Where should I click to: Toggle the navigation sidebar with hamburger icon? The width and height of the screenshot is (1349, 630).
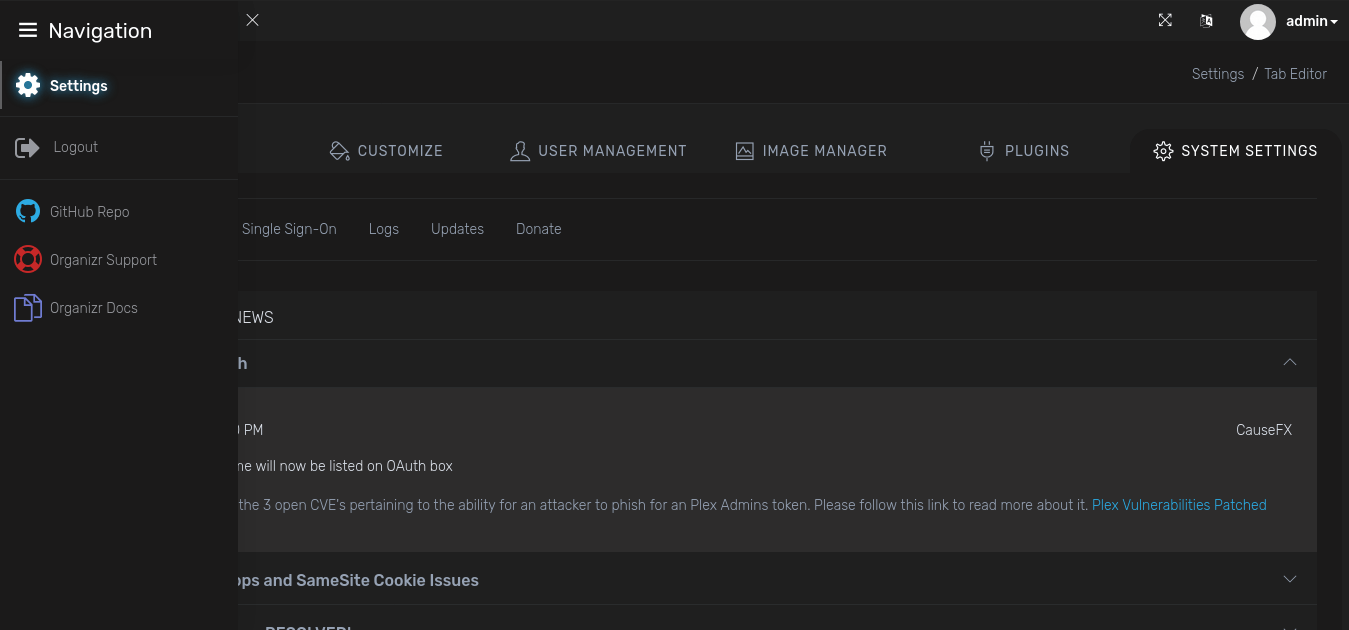[x=27, y=28]
